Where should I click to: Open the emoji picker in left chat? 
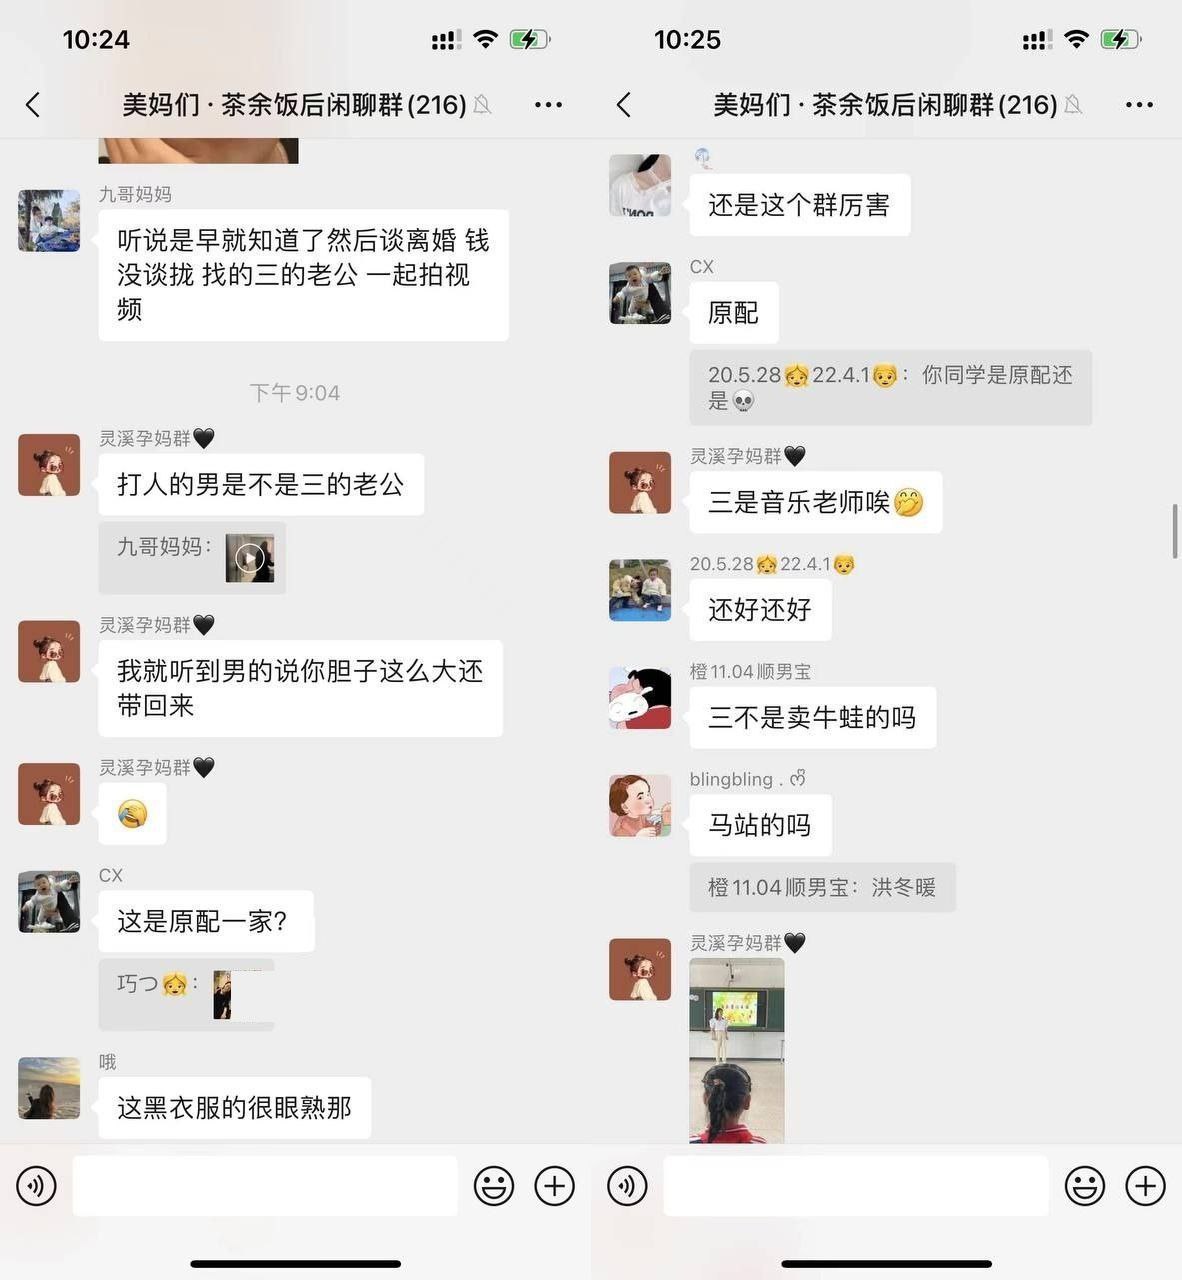click(493, 1186)
